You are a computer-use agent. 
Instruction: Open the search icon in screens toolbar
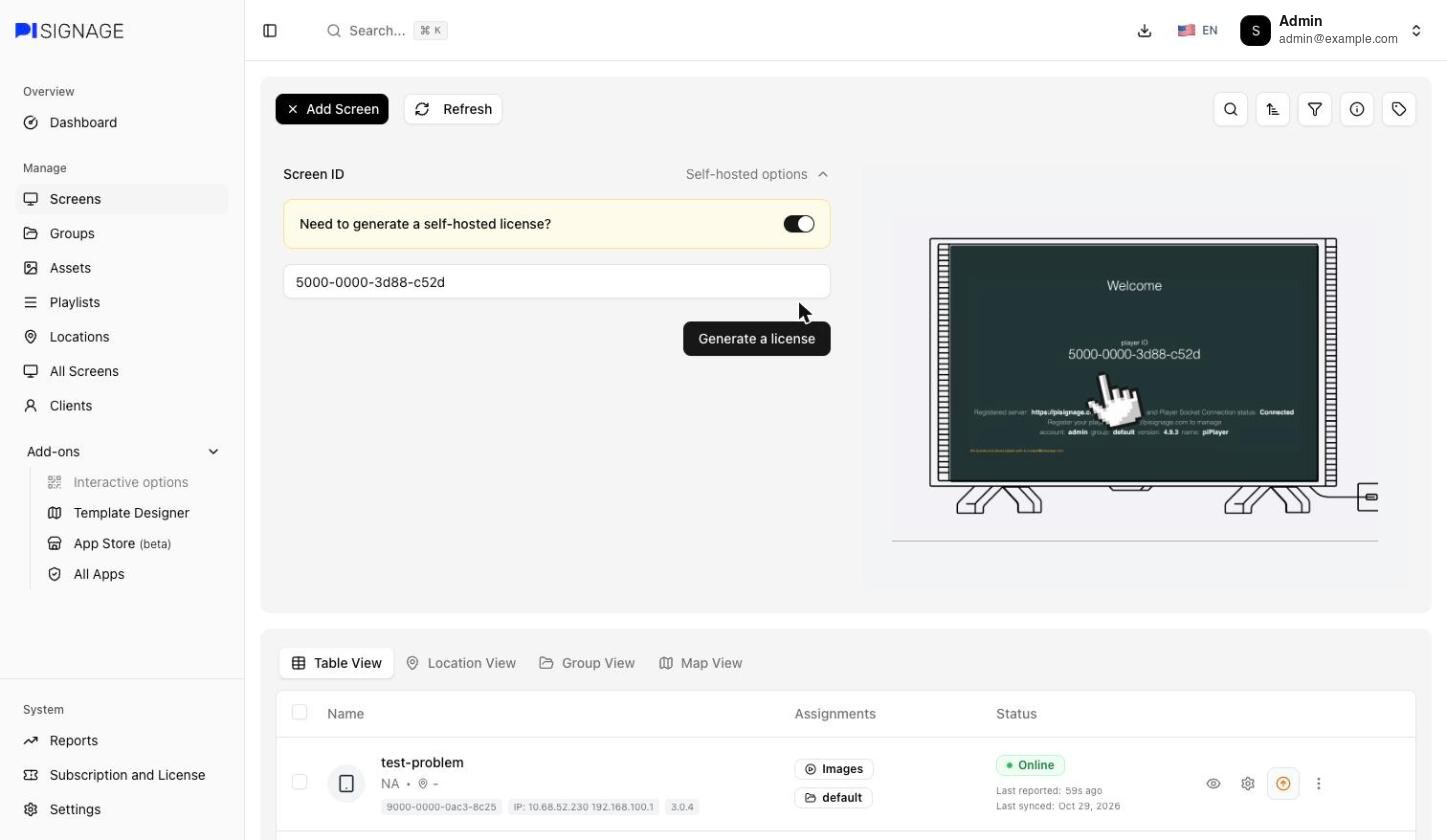point(1231,109)
